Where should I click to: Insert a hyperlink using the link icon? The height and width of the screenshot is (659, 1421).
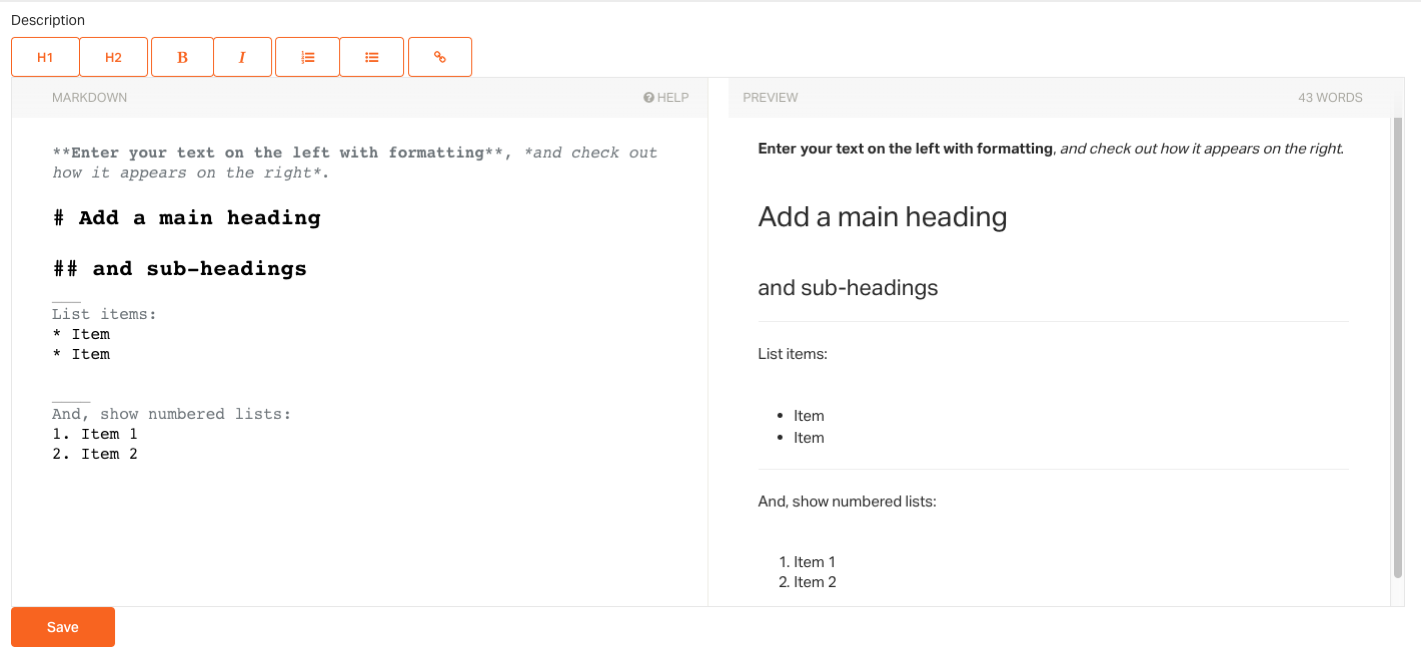click(439, 57)
